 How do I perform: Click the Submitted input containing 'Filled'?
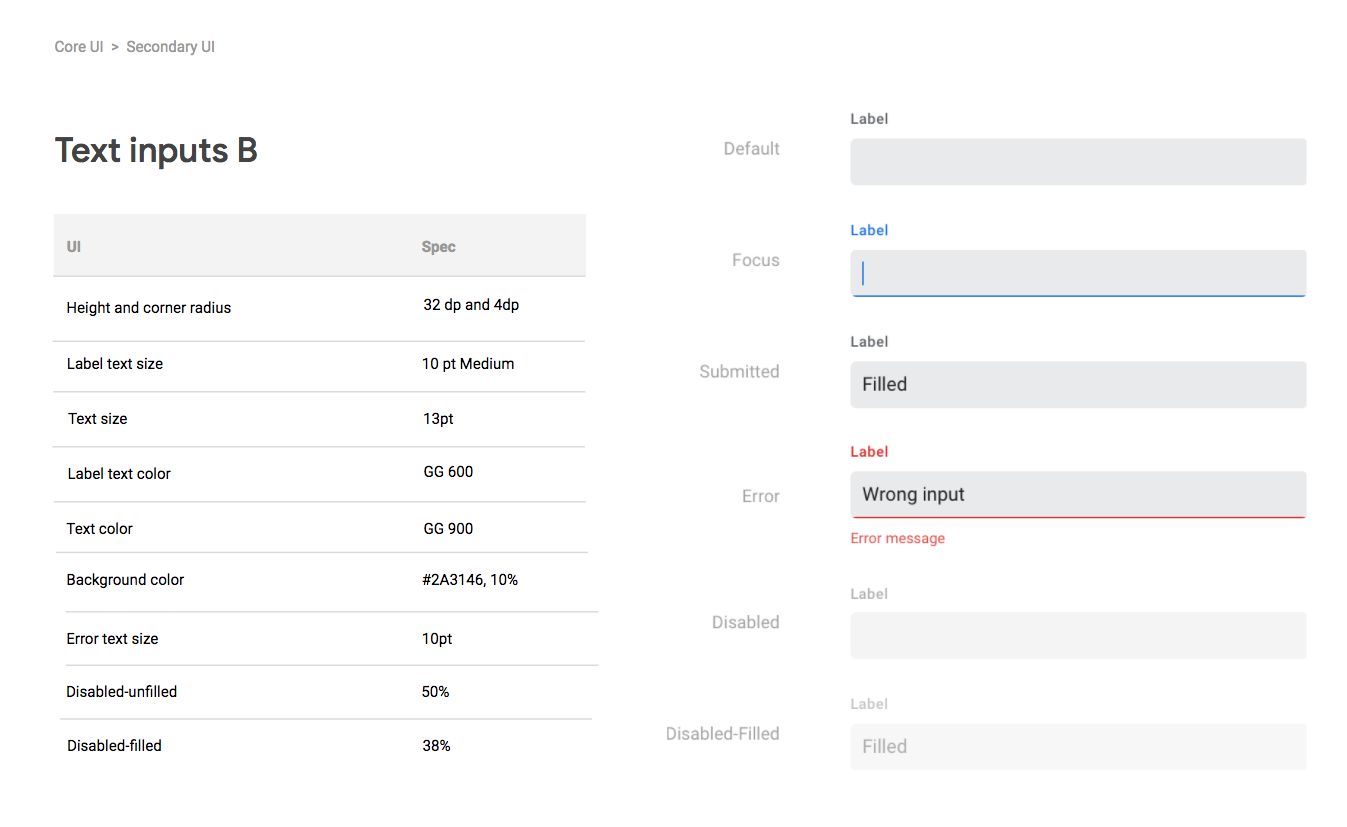click(x=1078, y=384)
